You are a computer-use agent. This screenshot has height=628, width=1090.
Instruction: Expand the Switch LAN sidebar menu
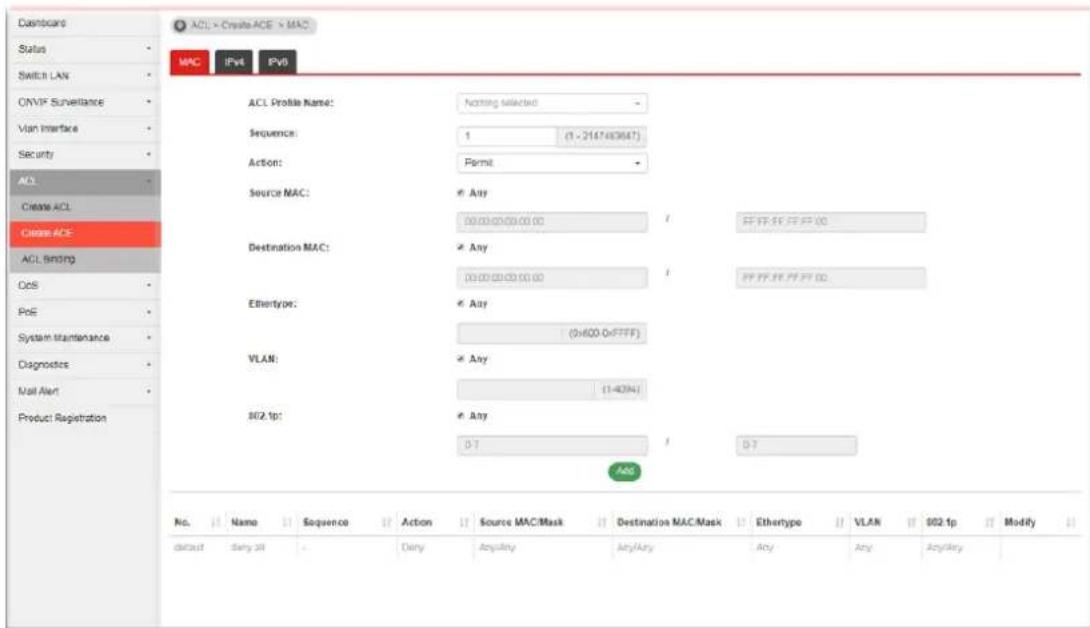[x=85, y=75]
